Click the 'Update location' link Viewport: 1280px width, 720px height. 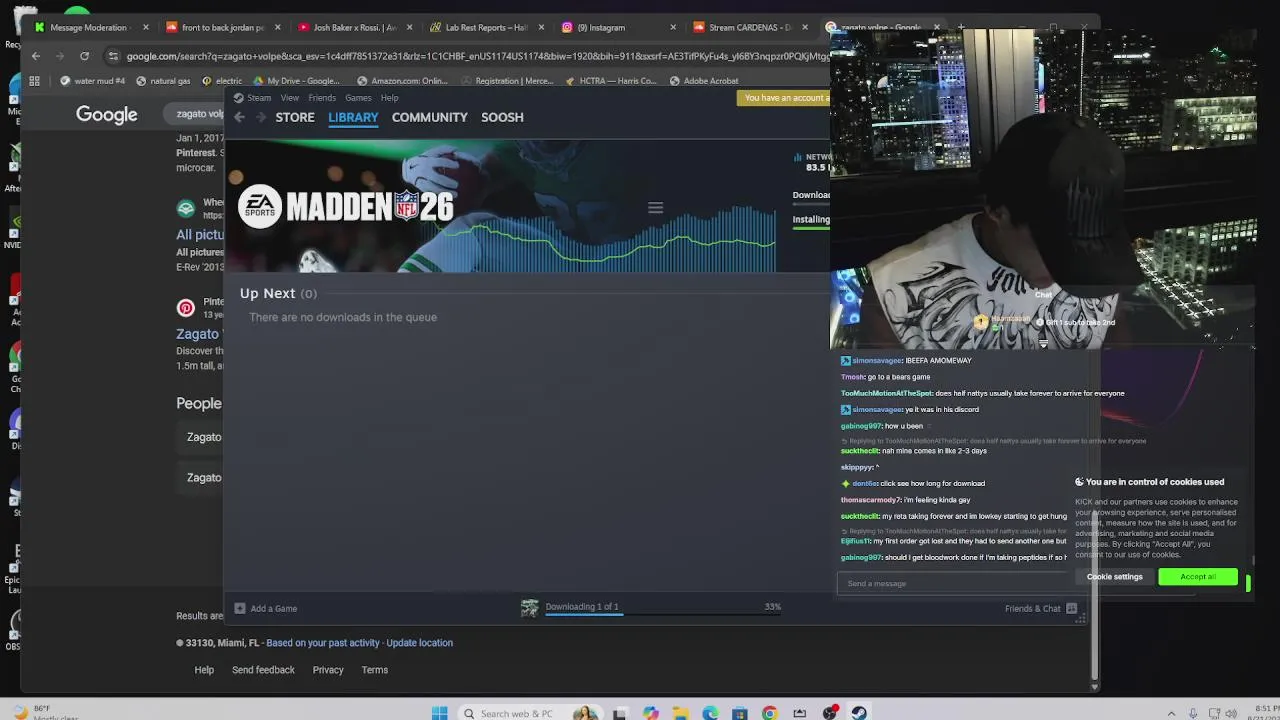419,643
